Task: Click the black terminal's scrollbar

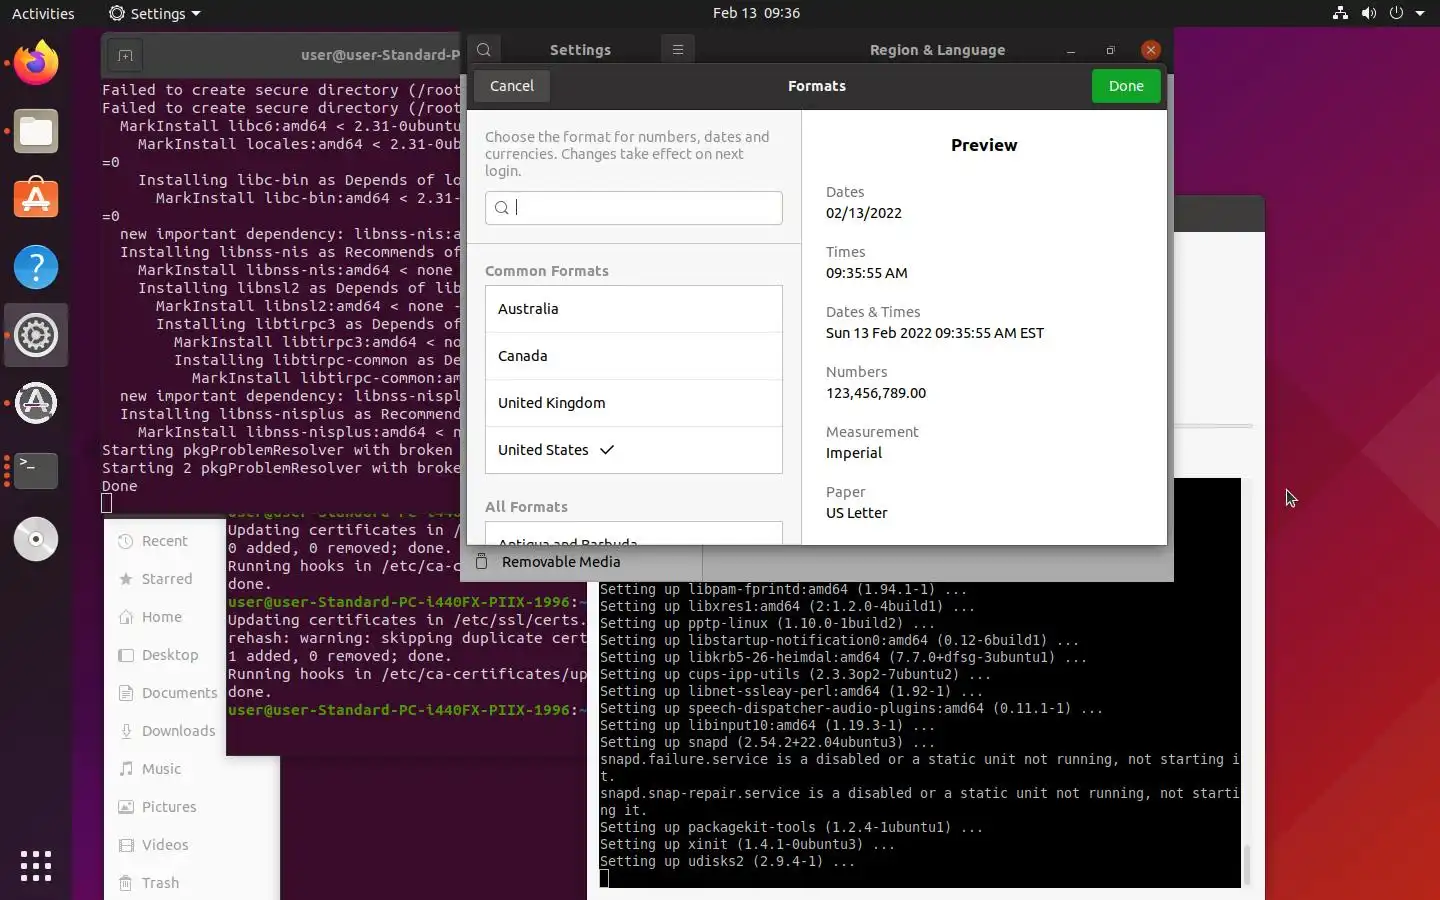Action: [1247, 864]
